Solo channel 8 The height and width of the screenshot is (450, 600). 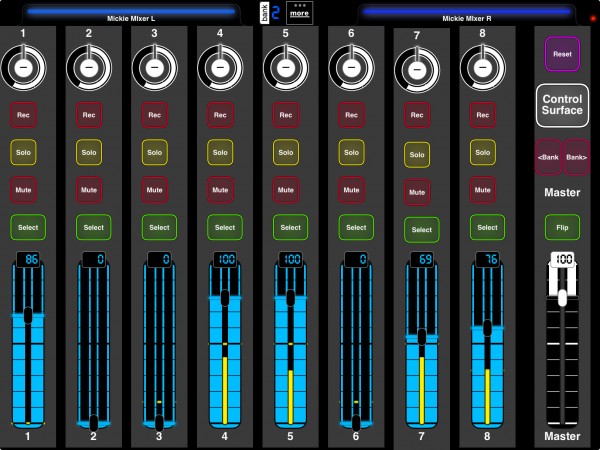pyautogui.click(x=483, y=152)
